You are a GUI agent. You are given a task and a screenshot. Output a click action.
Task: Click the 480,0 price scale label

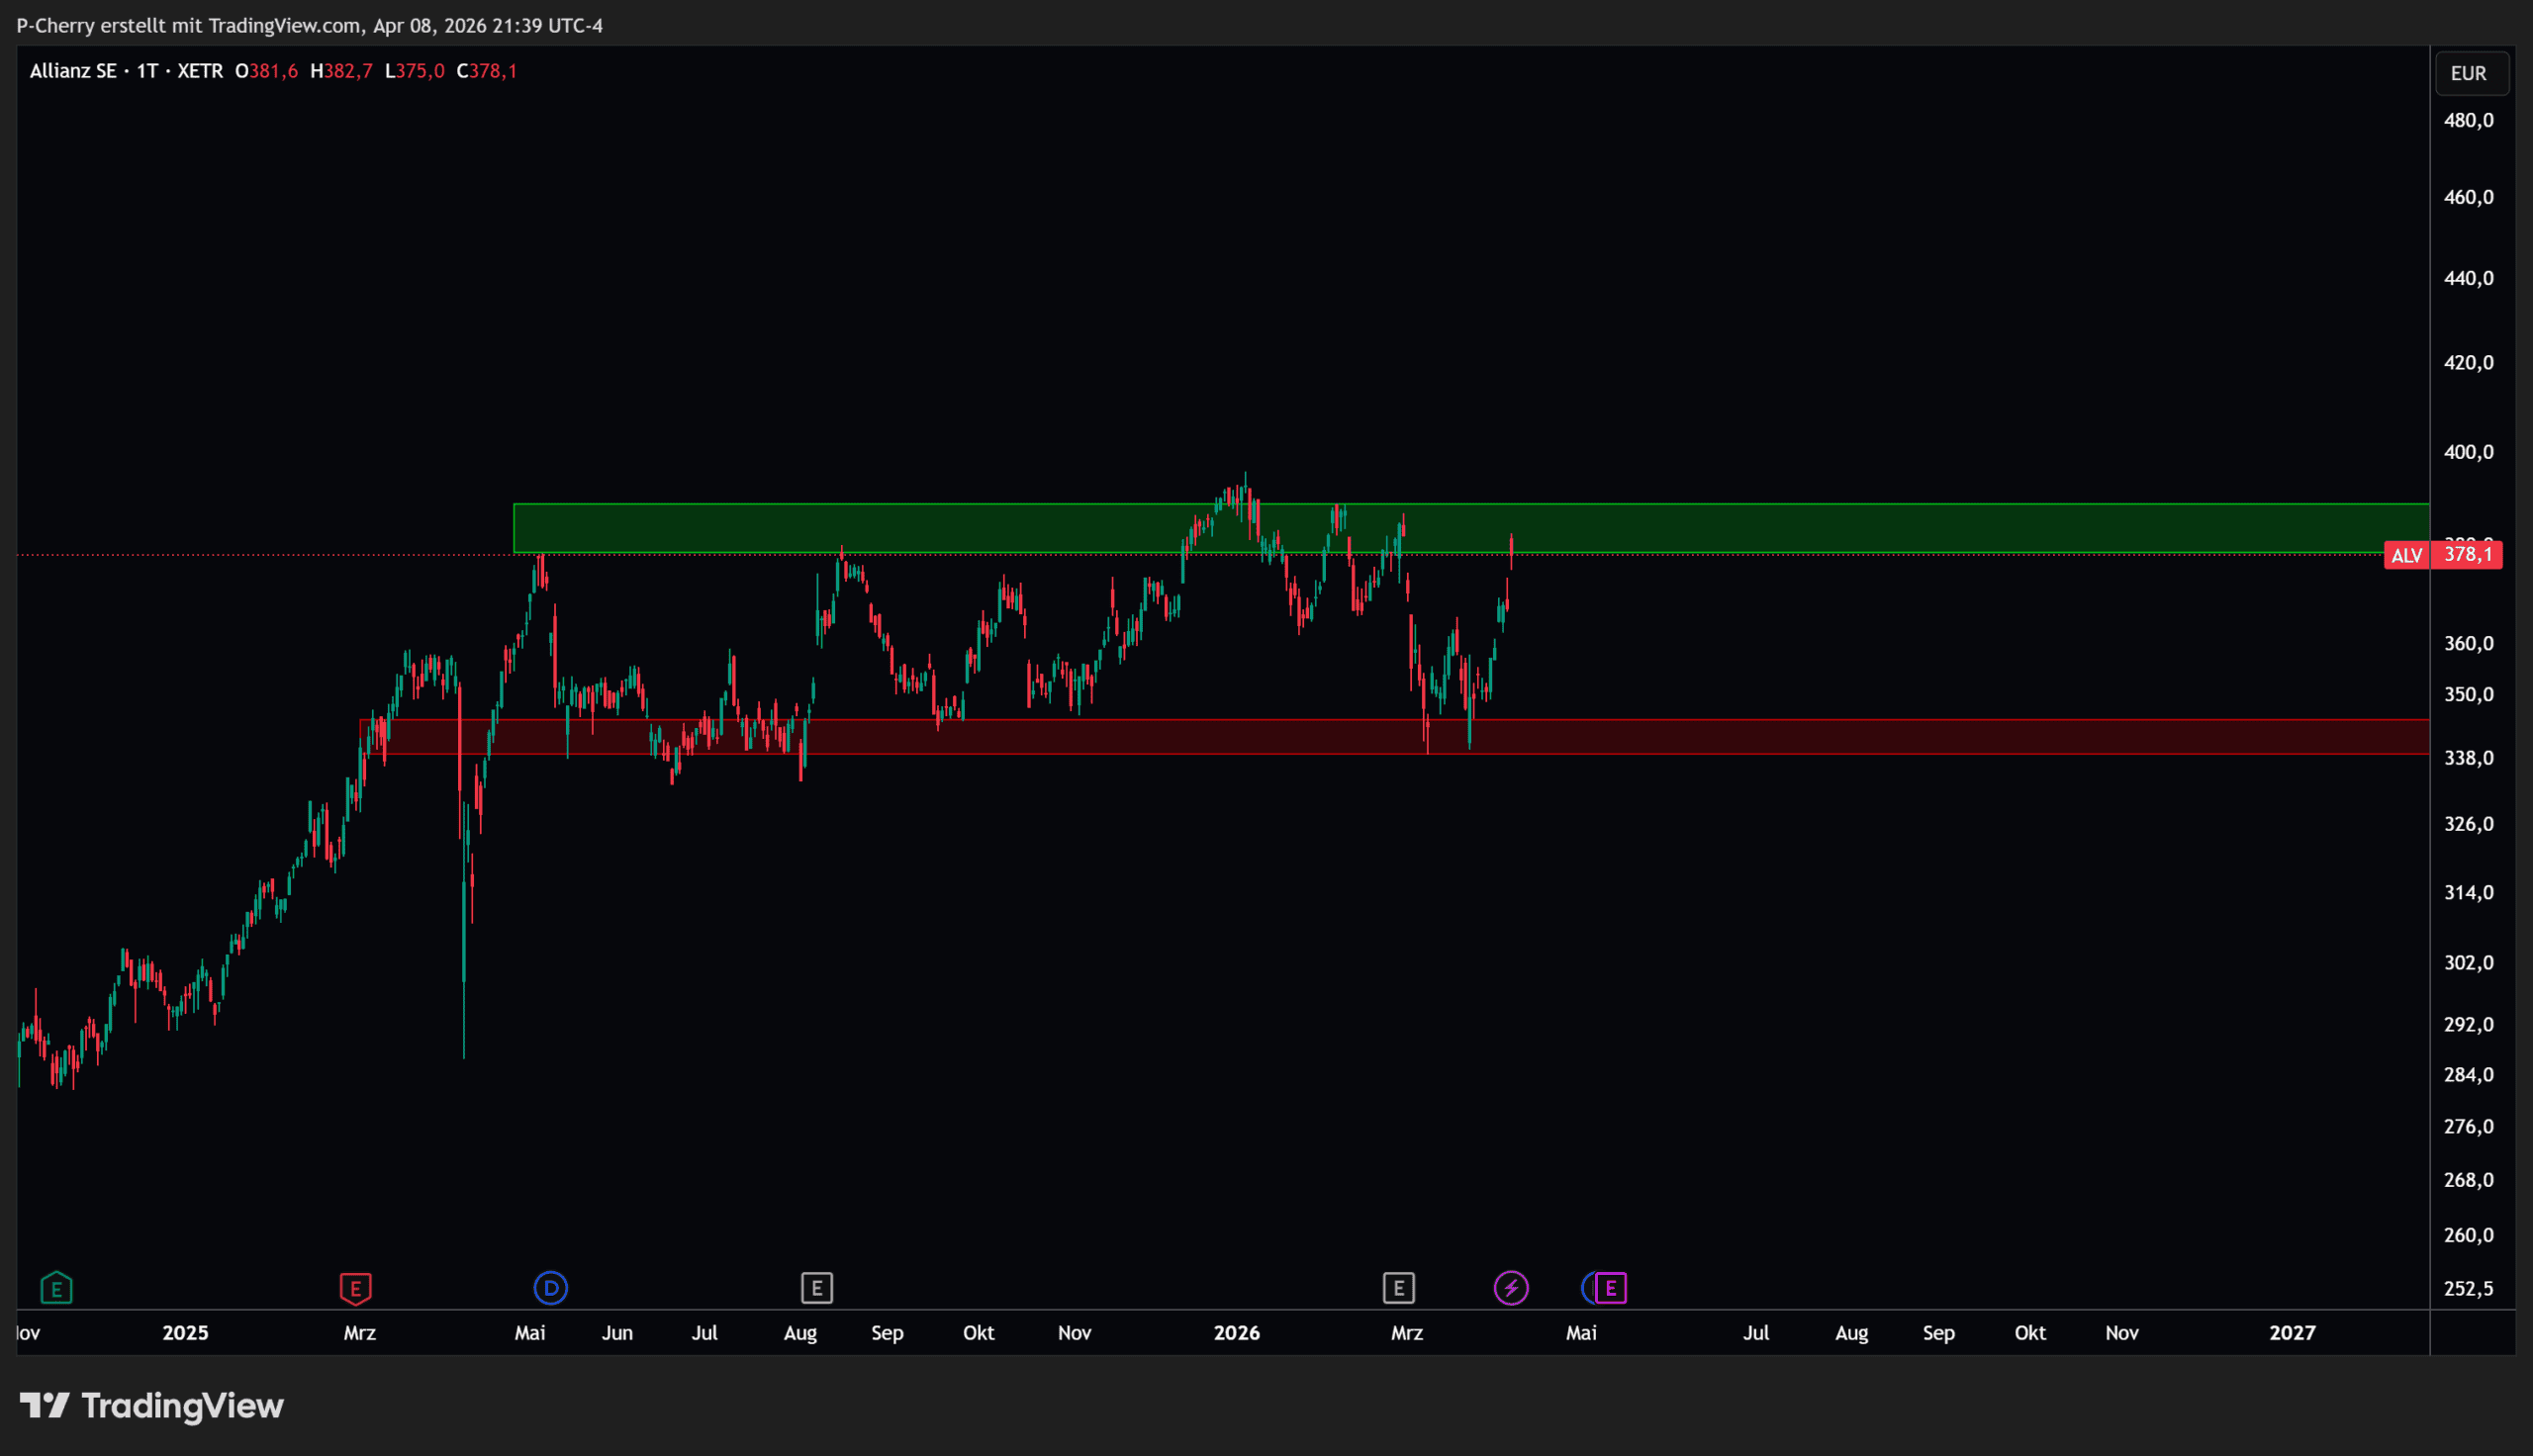click(2468, 121)
